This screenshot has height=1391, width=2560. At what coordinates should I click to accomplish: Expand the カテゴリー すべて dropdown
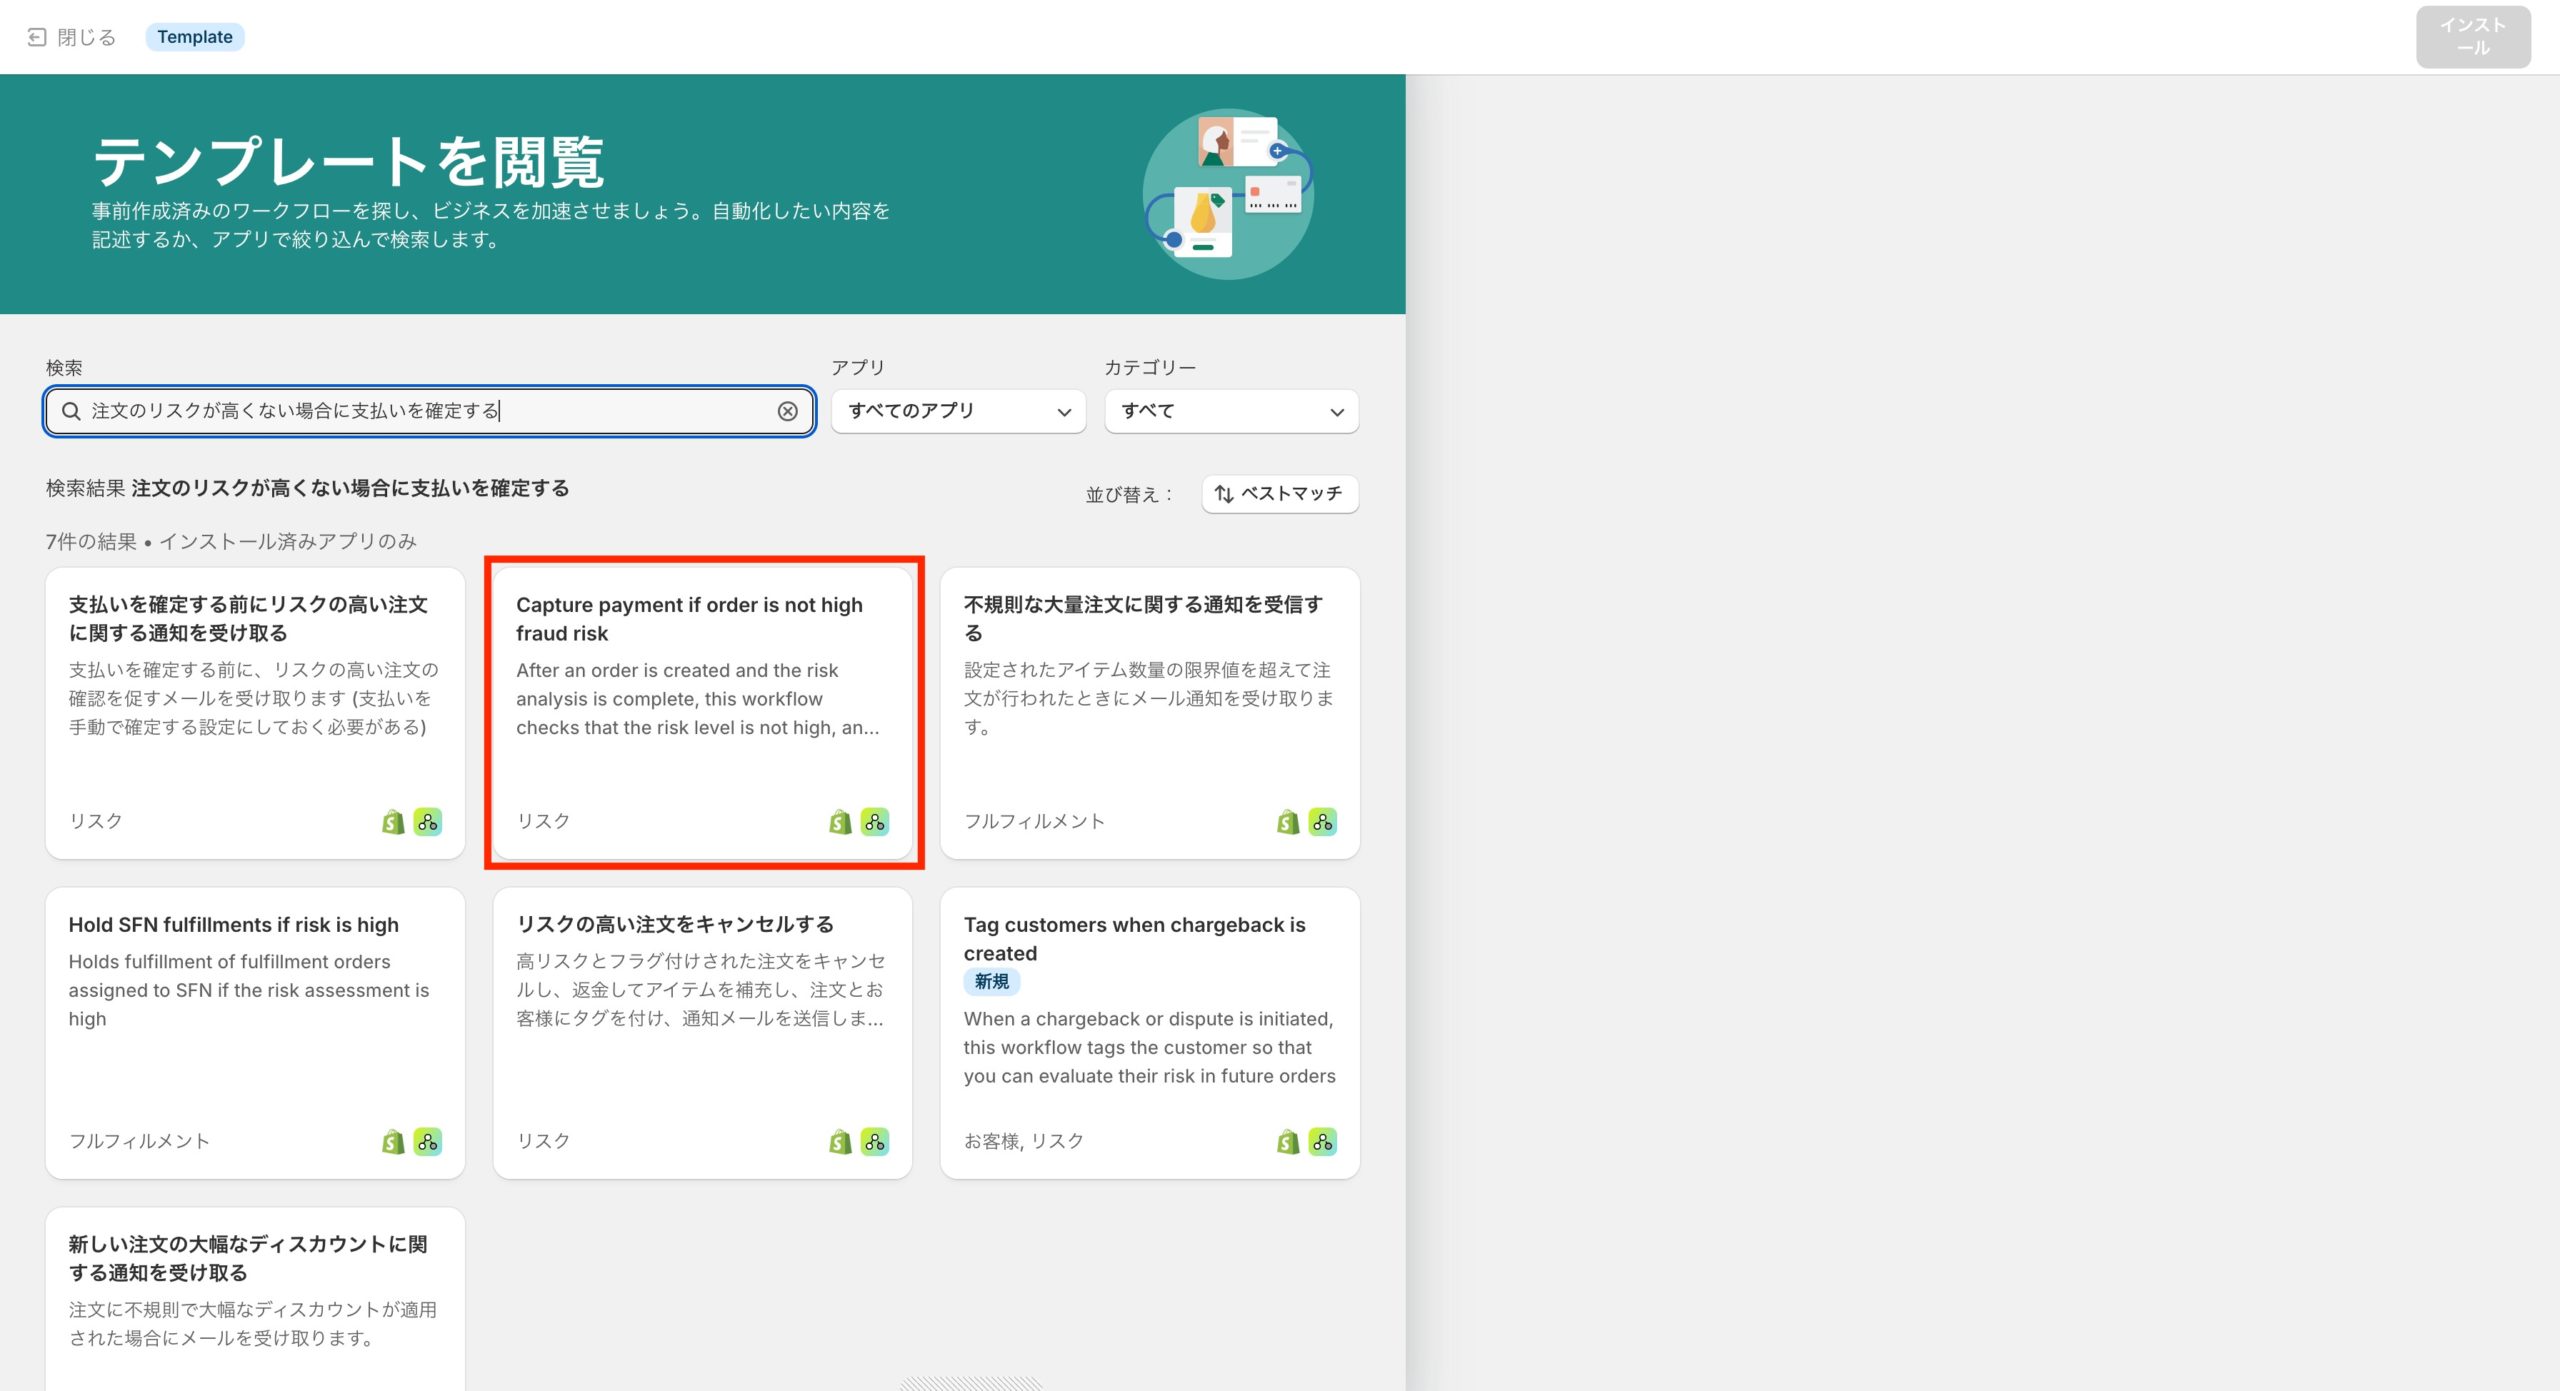pos(1231,411)
